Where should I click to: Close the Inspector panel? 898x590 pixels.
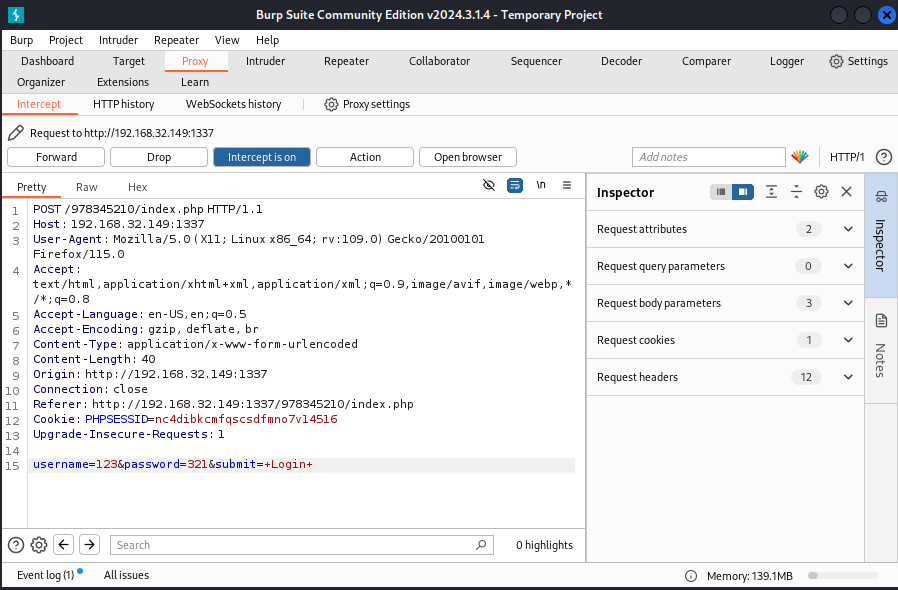point(846,192)
